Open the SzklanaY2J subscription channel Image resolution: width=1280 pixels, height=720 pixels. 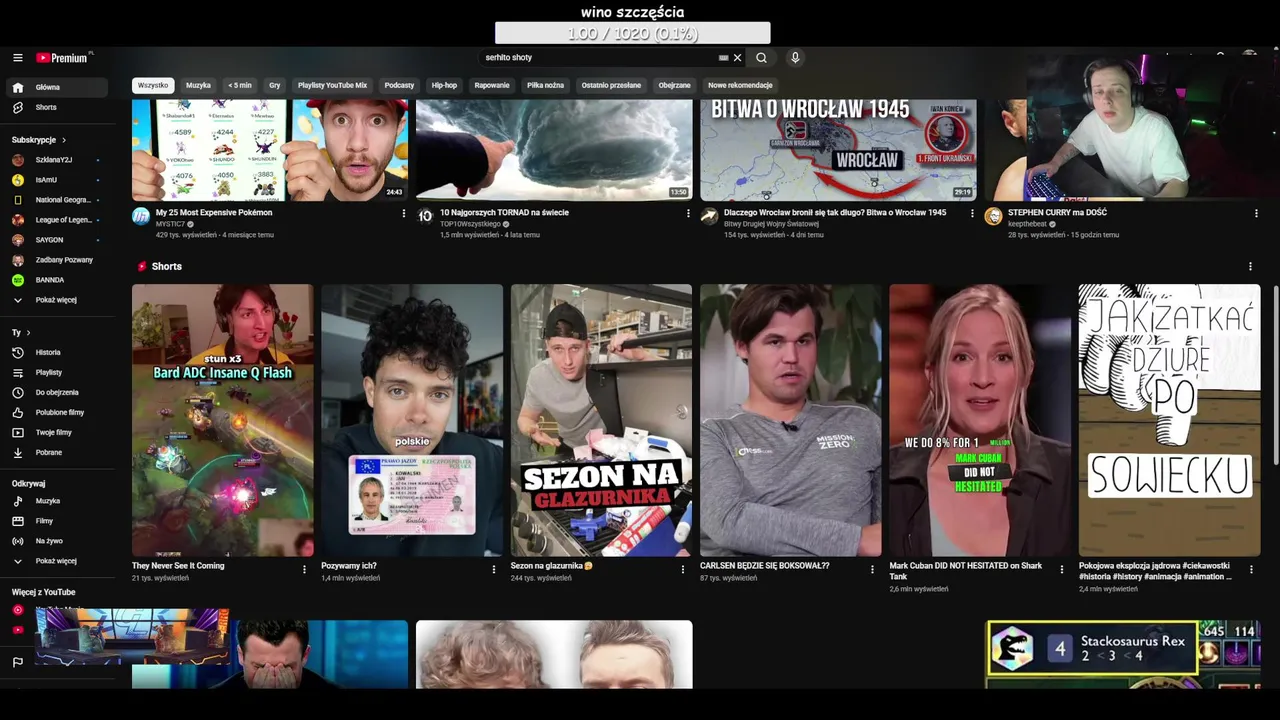tap(57, 160)
